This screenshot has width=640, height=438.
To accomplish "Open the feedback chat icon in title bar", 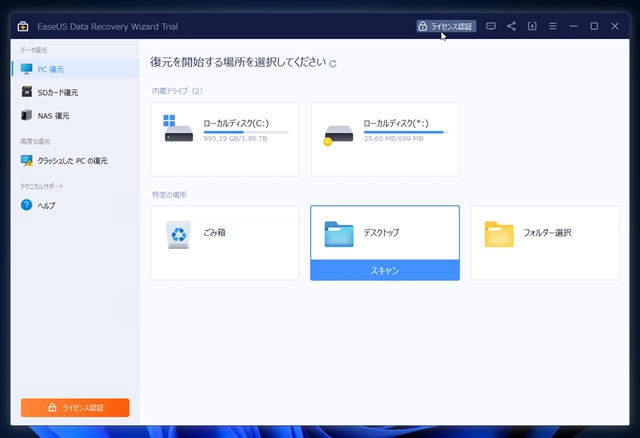I will pos(491,26).
